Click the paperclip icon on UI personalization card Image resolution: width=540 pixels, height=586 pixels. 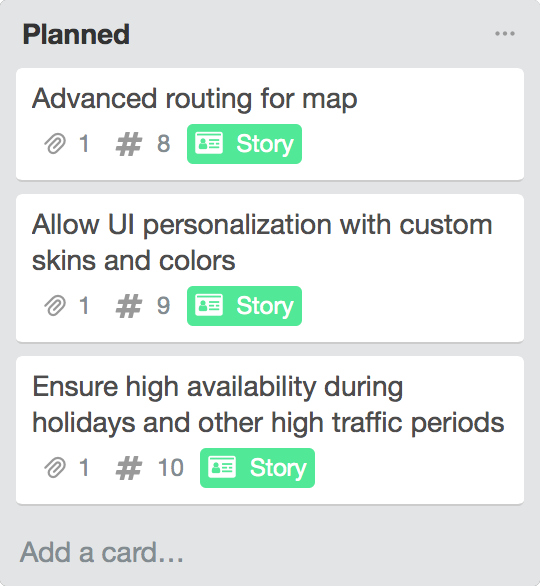[55, 306]
